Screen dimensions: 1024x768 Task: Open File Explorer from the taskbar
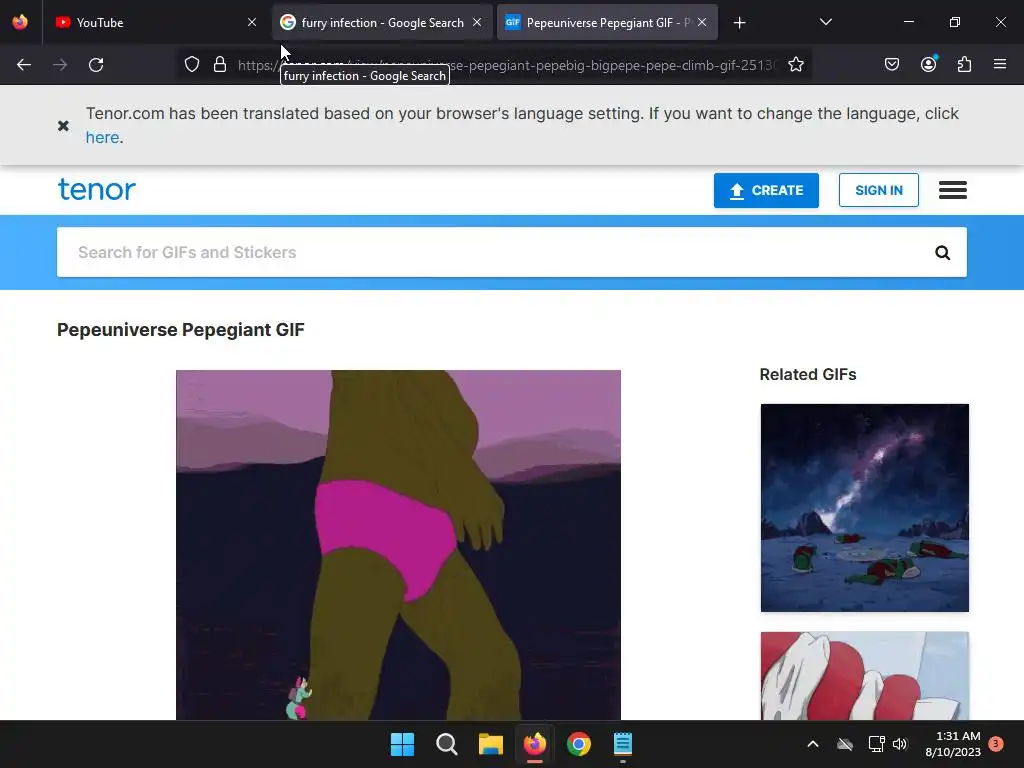(490, 744)
